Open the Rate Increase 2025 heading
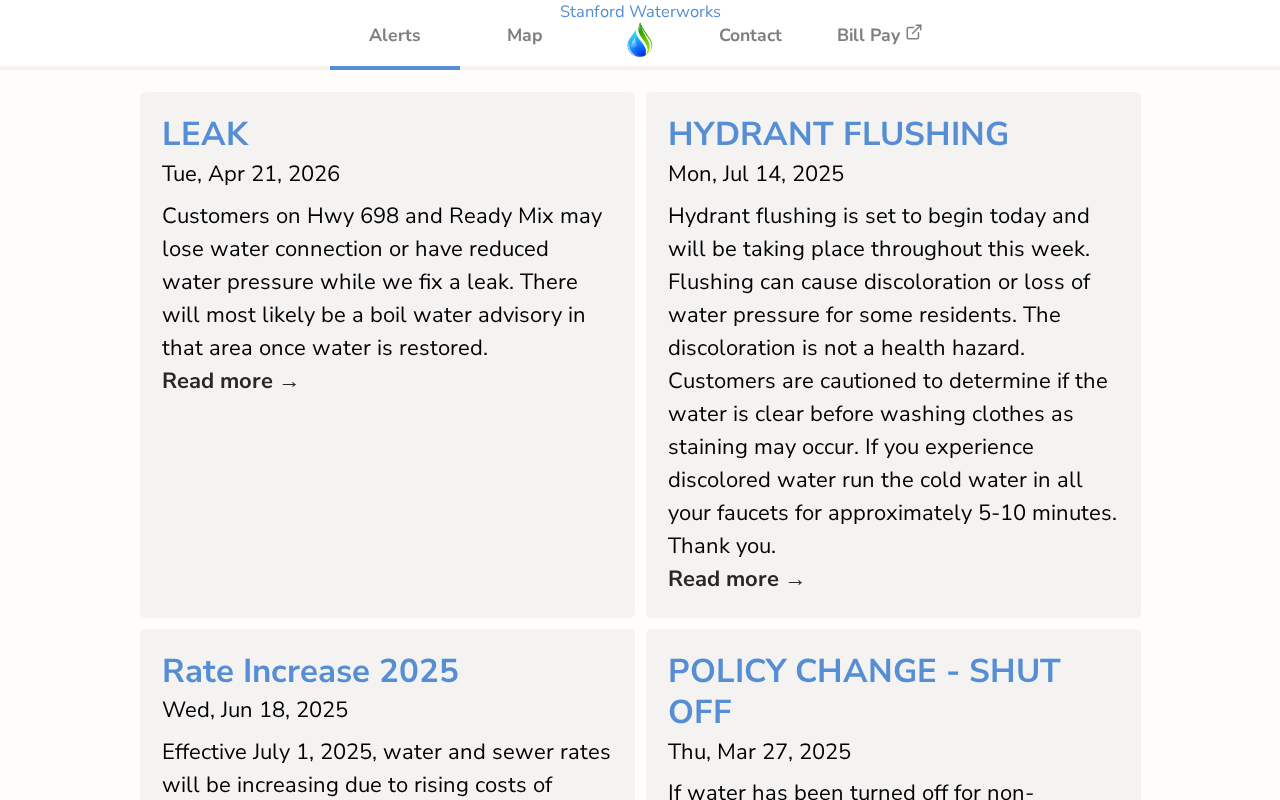 coord(310,671)
